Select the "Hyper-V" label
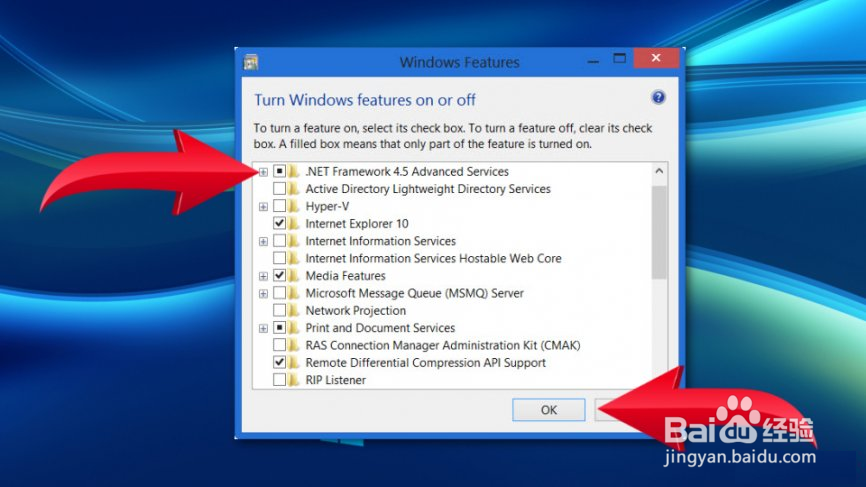Screen dimensions: 866x487 (x=327, y=207)
